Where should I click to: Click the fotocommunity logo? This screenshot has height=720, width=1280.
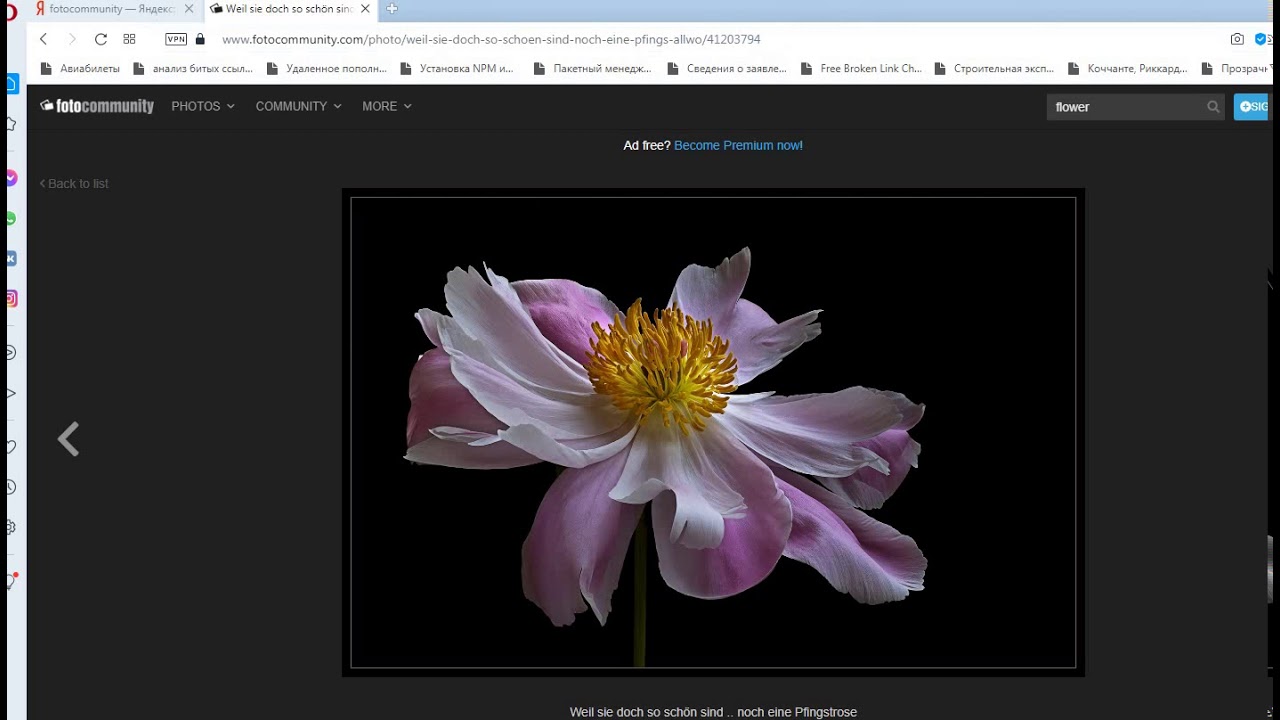(97, 106)
